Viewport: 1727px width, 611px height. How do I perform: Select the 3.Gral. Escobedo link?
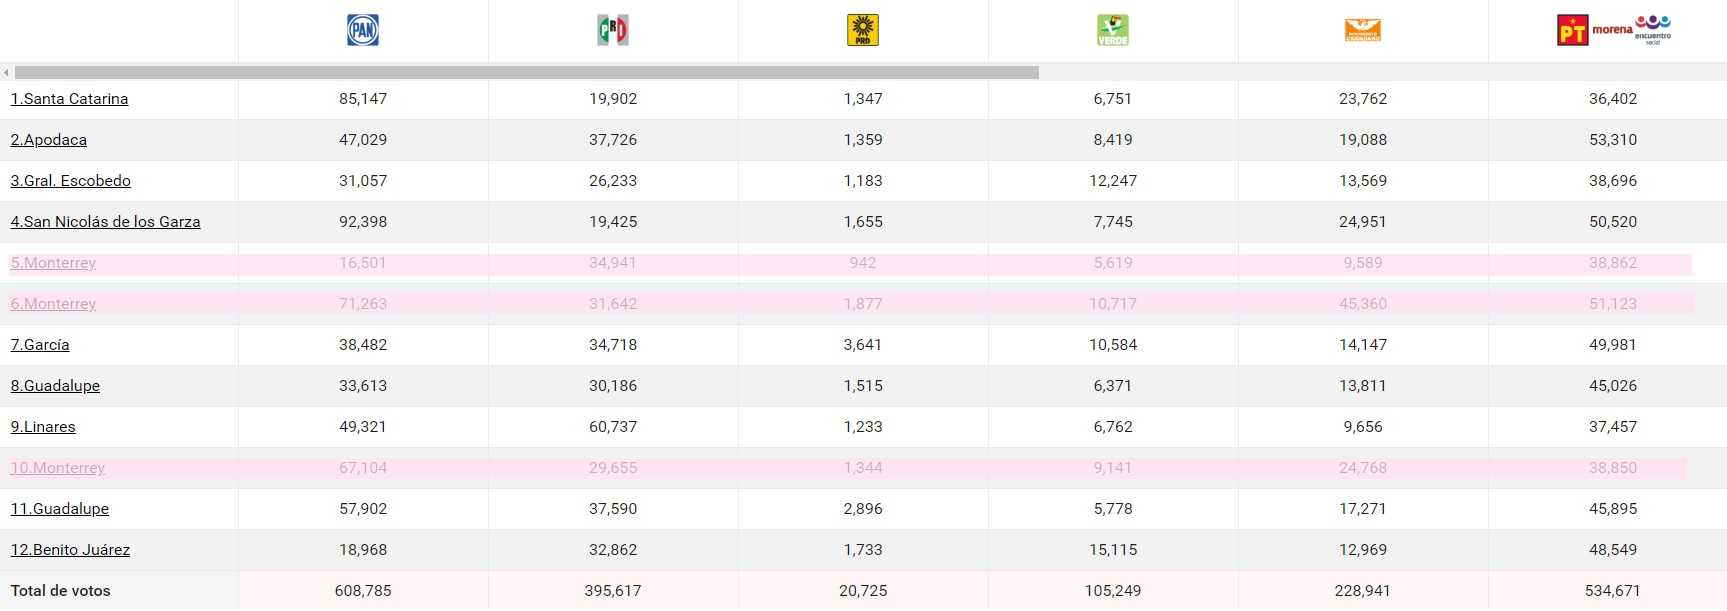tap(71, 181)
